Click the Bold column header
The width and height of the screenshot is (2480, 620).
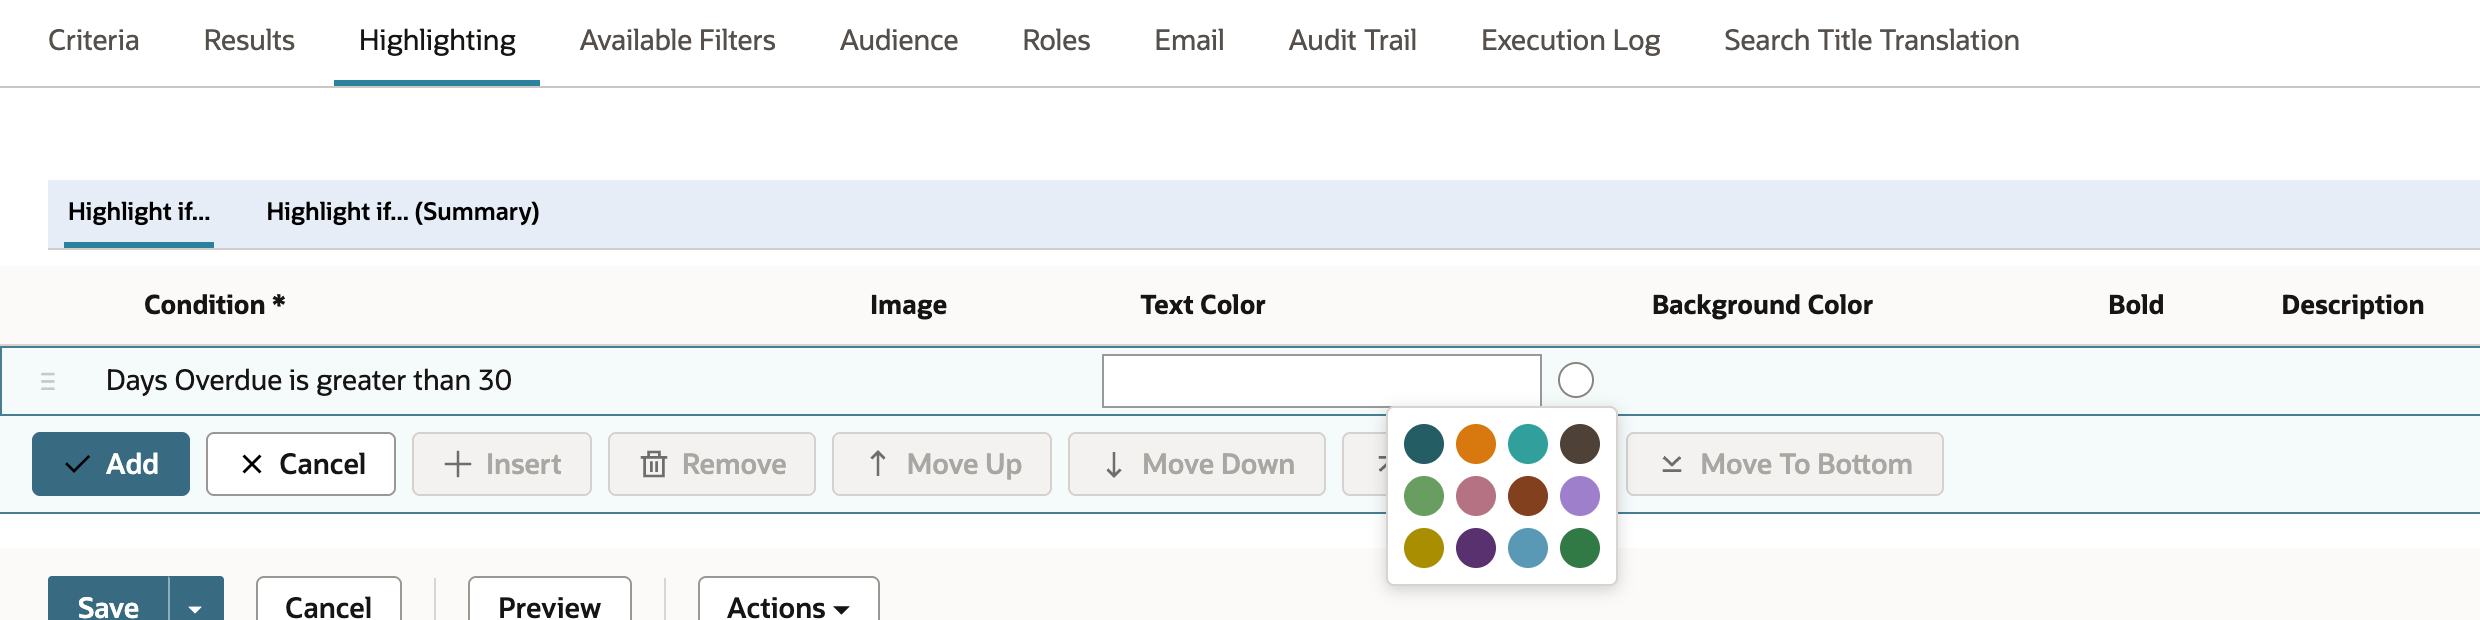pyautogui.click(x=2136, y=305)
